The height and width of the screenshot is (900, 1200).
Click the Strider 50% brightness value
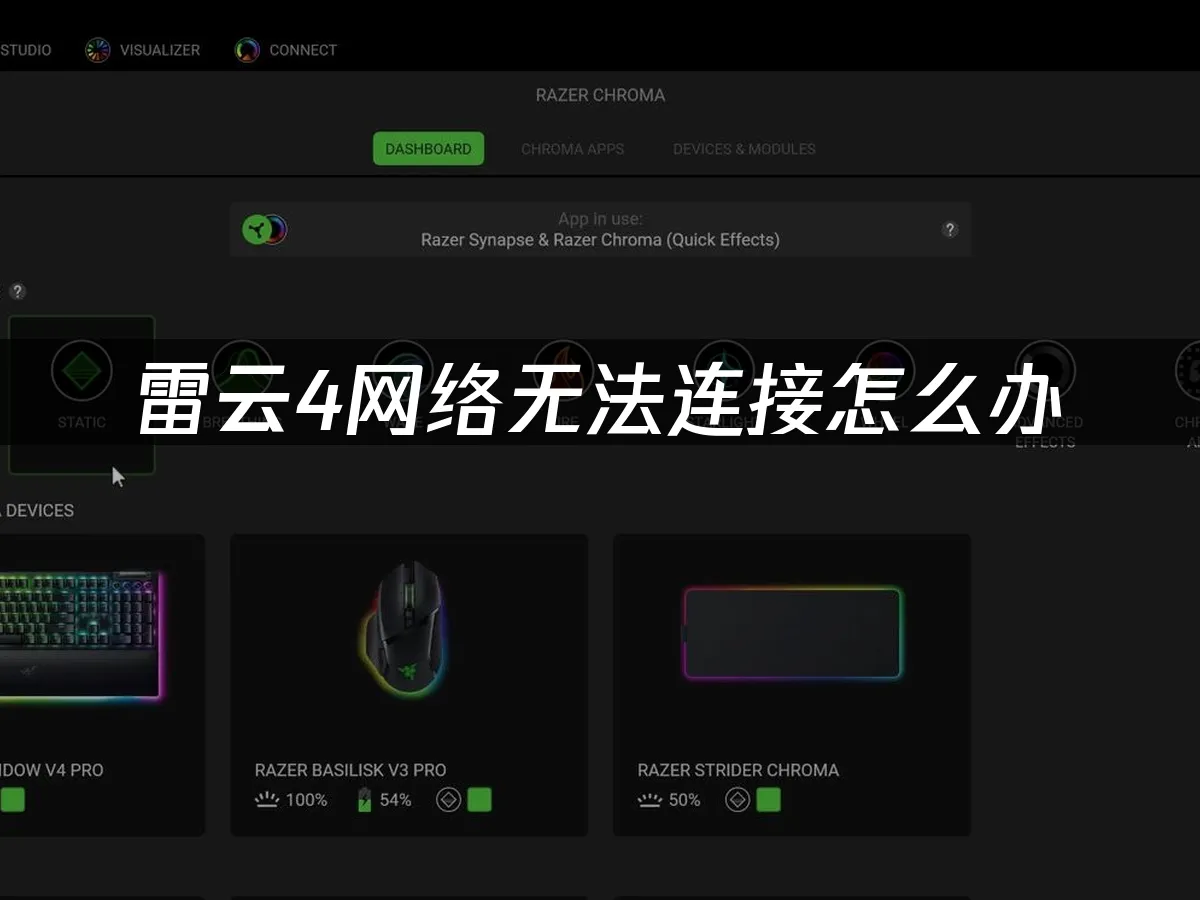(684, 800)
